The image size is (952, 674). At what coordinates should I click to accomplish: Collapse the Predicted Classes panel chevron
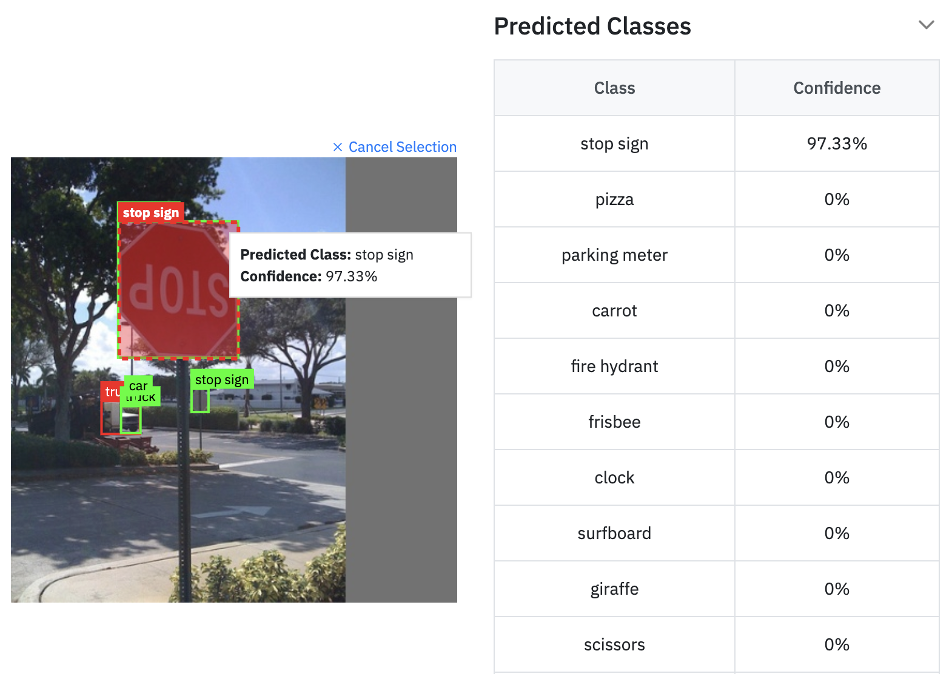(x=926, y=26)
